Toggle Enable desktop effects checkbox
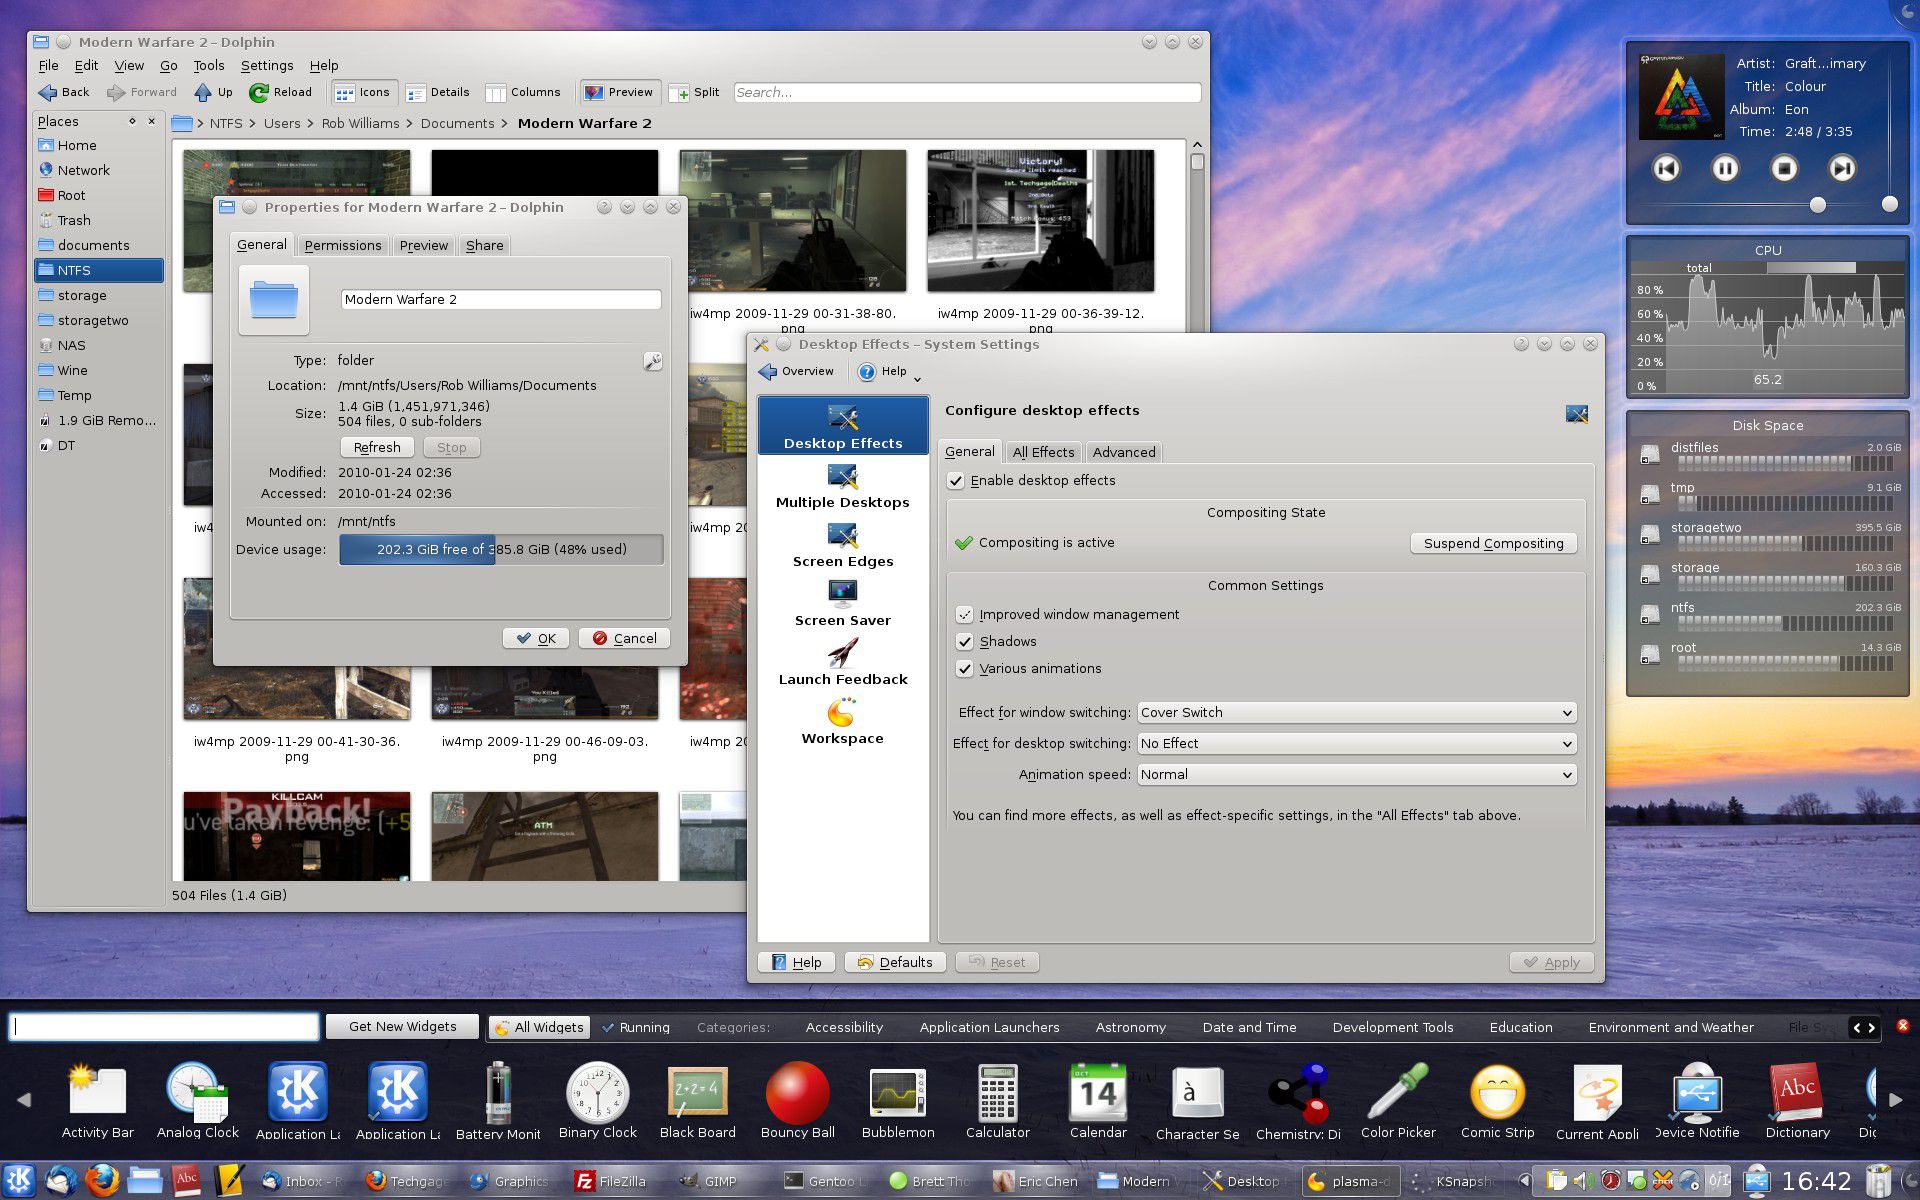 (956, 481)
